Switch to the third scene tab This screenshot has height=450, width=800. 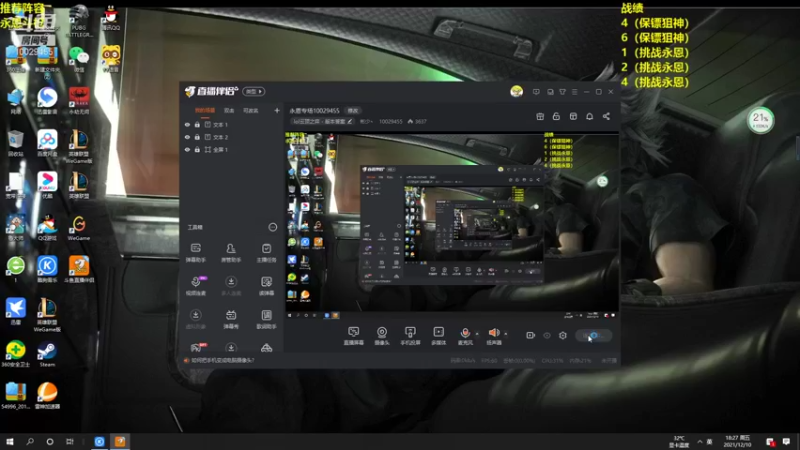[x=251, y=110]
